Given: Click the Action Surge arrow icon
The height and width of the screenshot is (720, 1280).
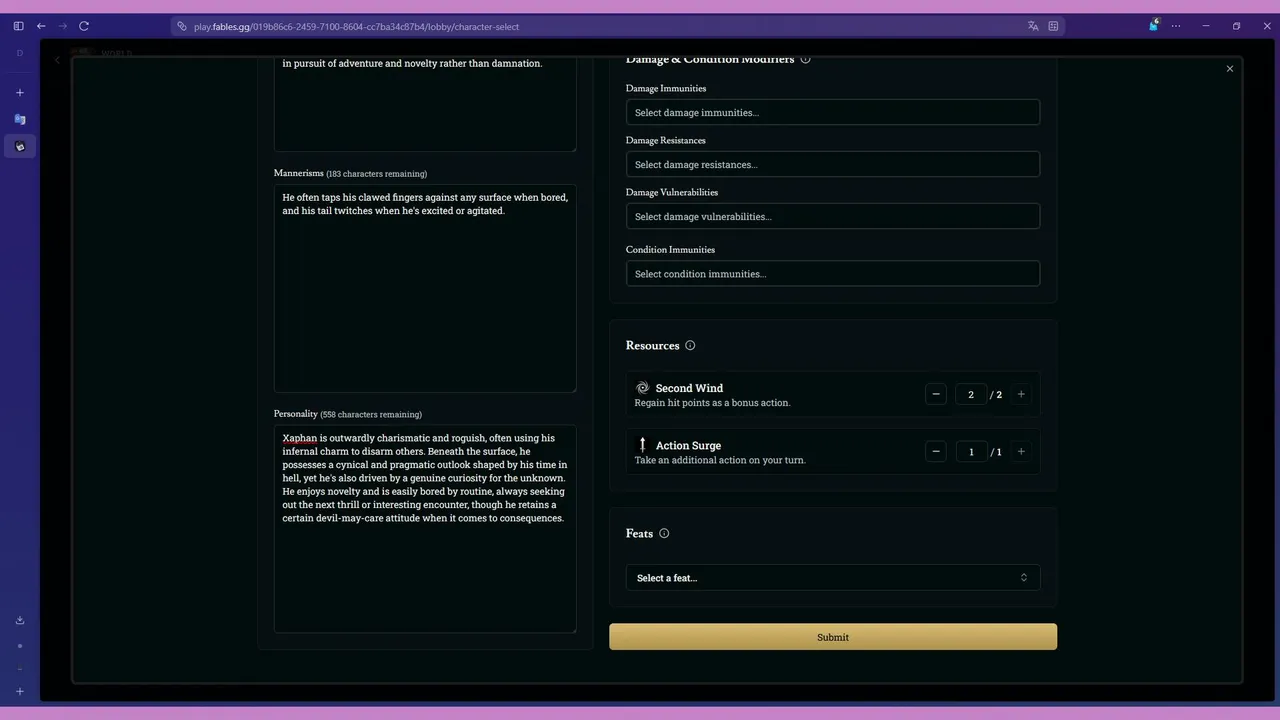Looking at the screenshot, I should coord(642,444).
